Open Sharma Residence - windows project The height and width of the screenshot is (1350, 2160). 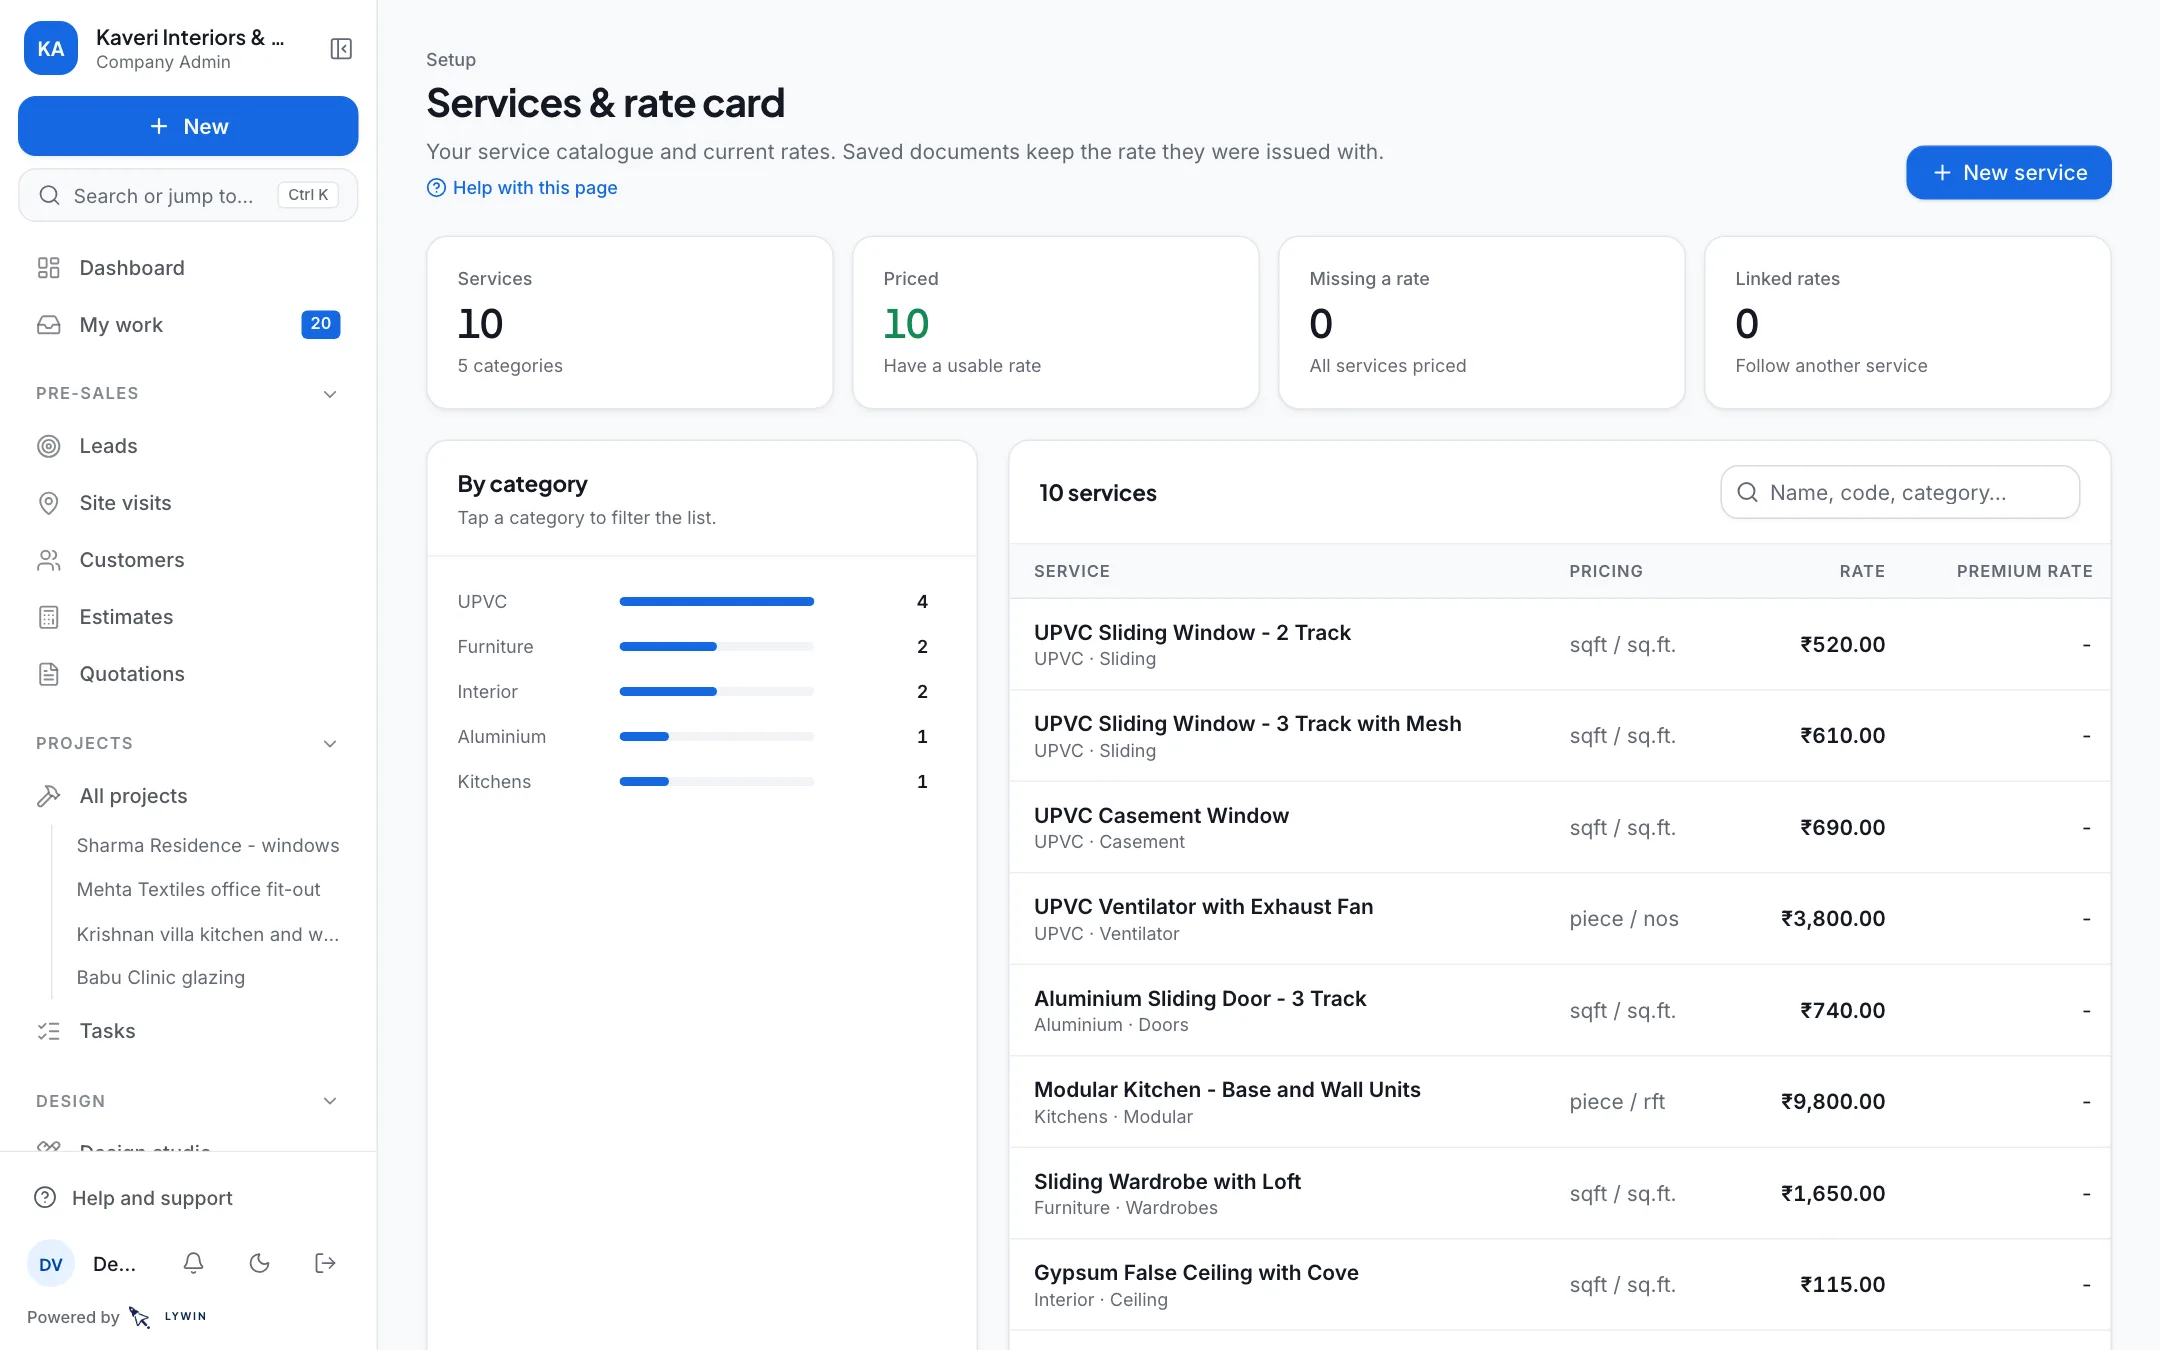pyautogui.click(x=208, y=846)
